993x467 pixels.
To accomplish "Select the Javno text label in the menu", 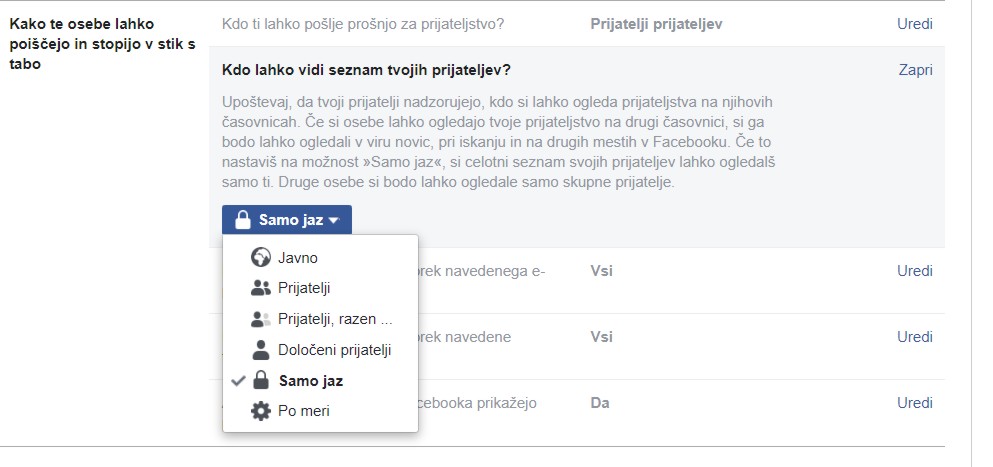I will [298, 258].
